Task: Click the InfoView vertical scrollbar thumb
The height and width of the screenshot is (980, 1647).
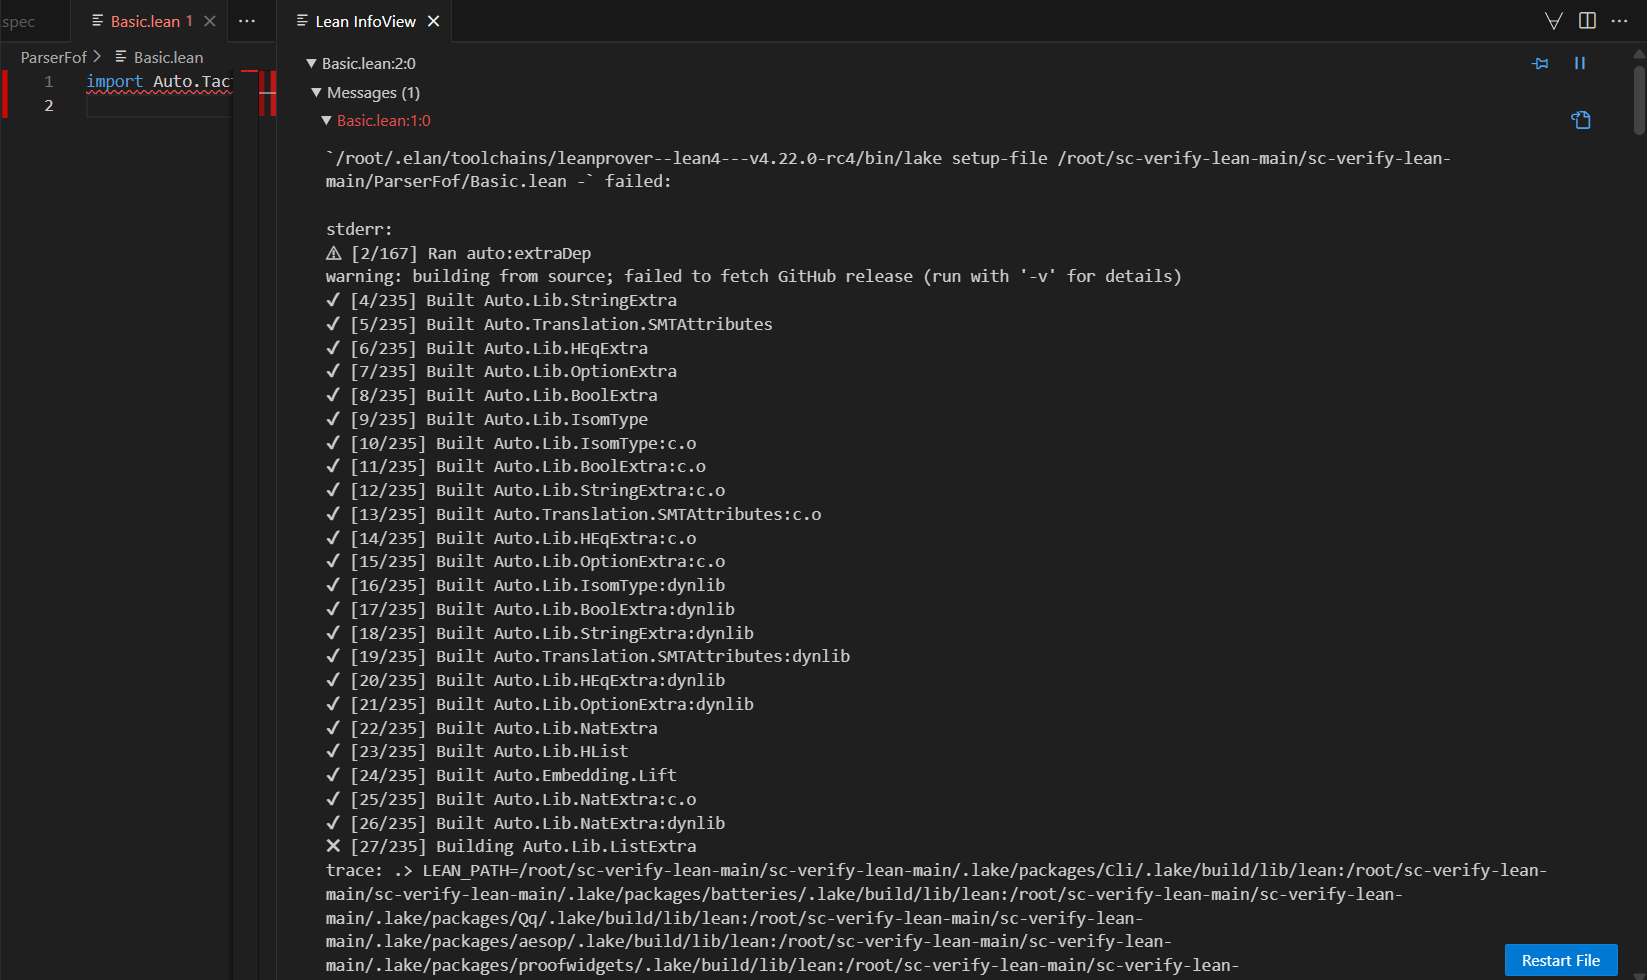Action: [1639, 100]
